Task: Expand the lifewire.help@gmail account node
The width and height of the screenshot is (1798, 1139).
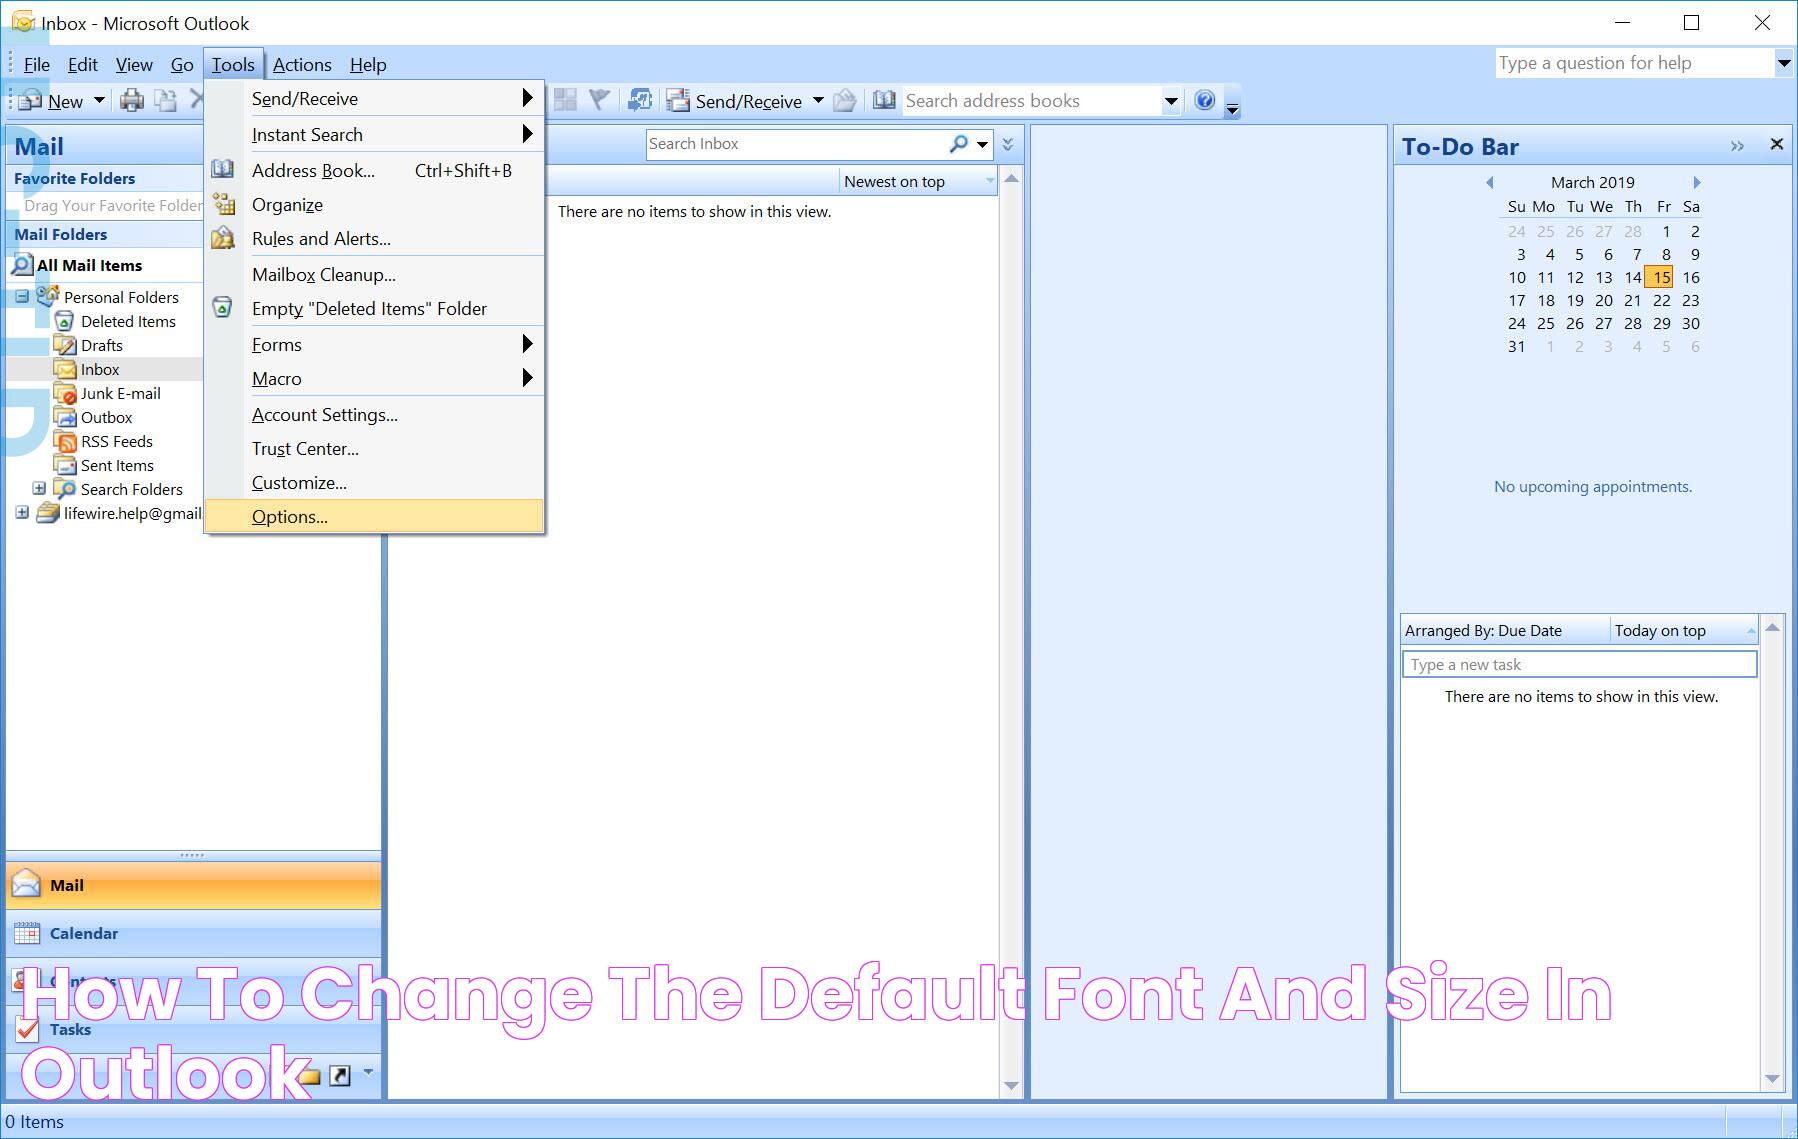Action: pyautogui.click(x=22, y=513)
